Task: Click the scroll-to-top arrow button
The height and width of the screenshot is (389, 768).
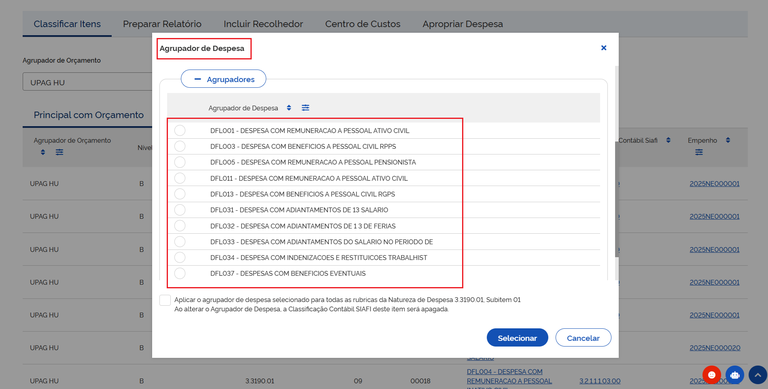Action: click(758, 375)
